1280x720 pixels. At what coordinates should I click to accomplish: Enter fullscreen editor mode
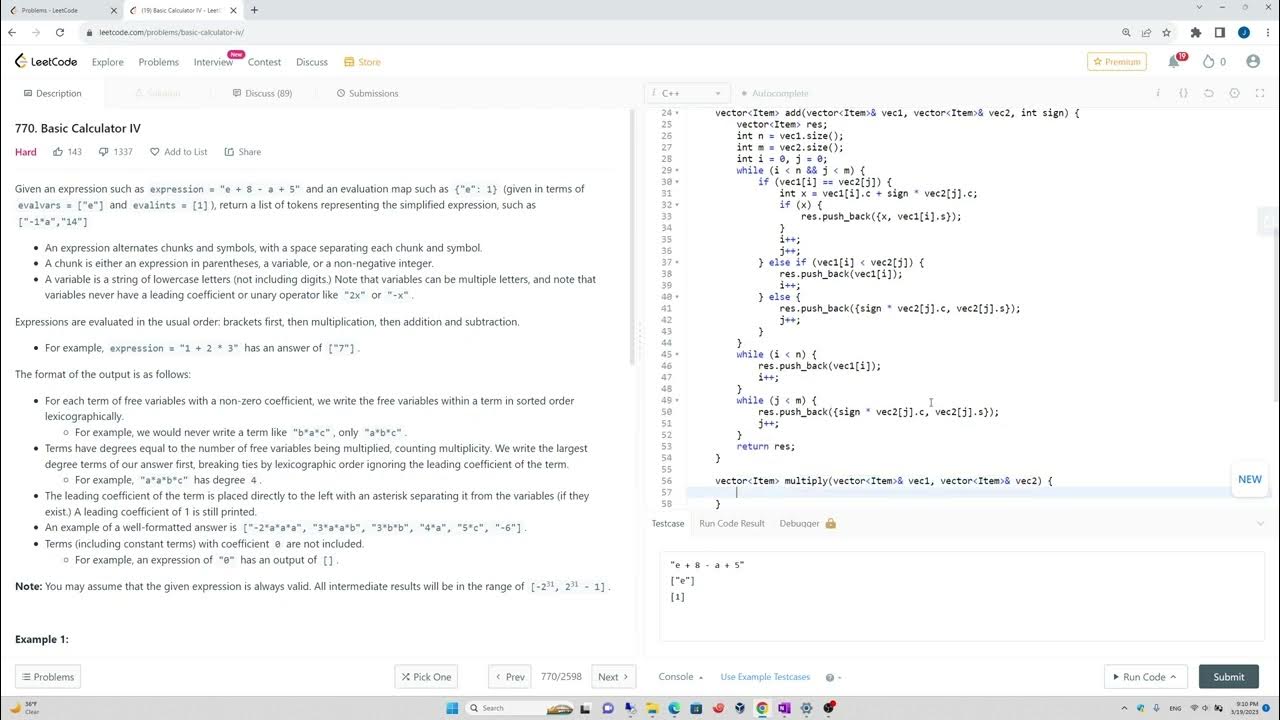[x=1259, y=93]
